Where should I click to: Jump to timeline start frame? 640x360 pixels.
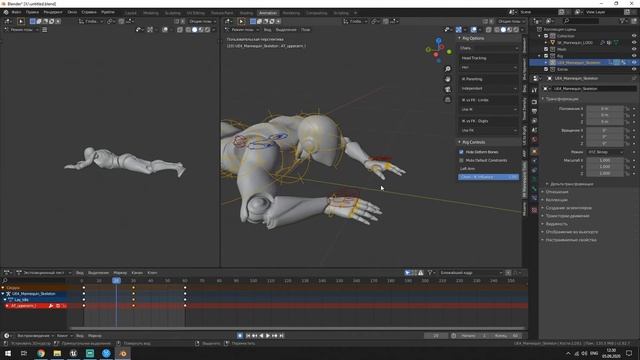(248, 336)
